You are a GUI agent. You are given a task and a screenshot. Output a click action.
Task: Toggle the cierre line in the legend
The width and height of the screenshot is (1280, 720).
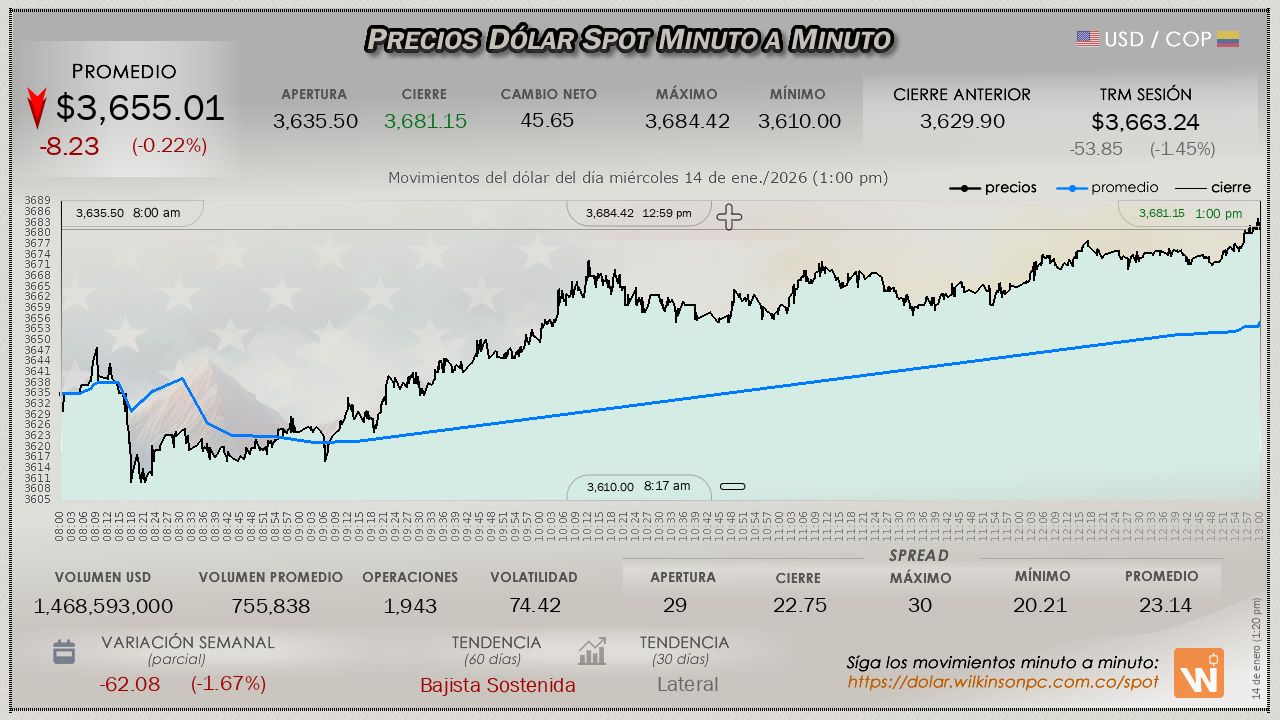point(1212,187)
